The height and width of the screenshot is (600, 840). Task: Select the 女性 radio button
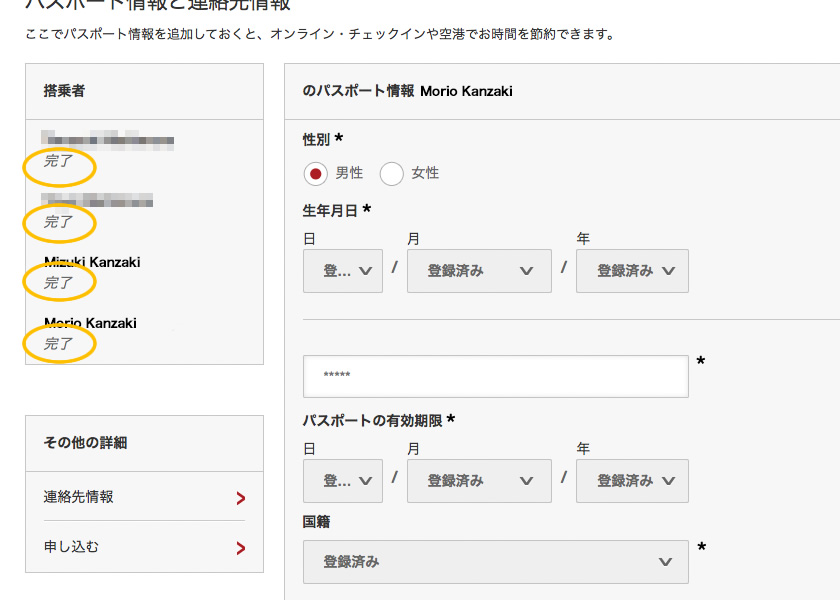pos(392,174)
